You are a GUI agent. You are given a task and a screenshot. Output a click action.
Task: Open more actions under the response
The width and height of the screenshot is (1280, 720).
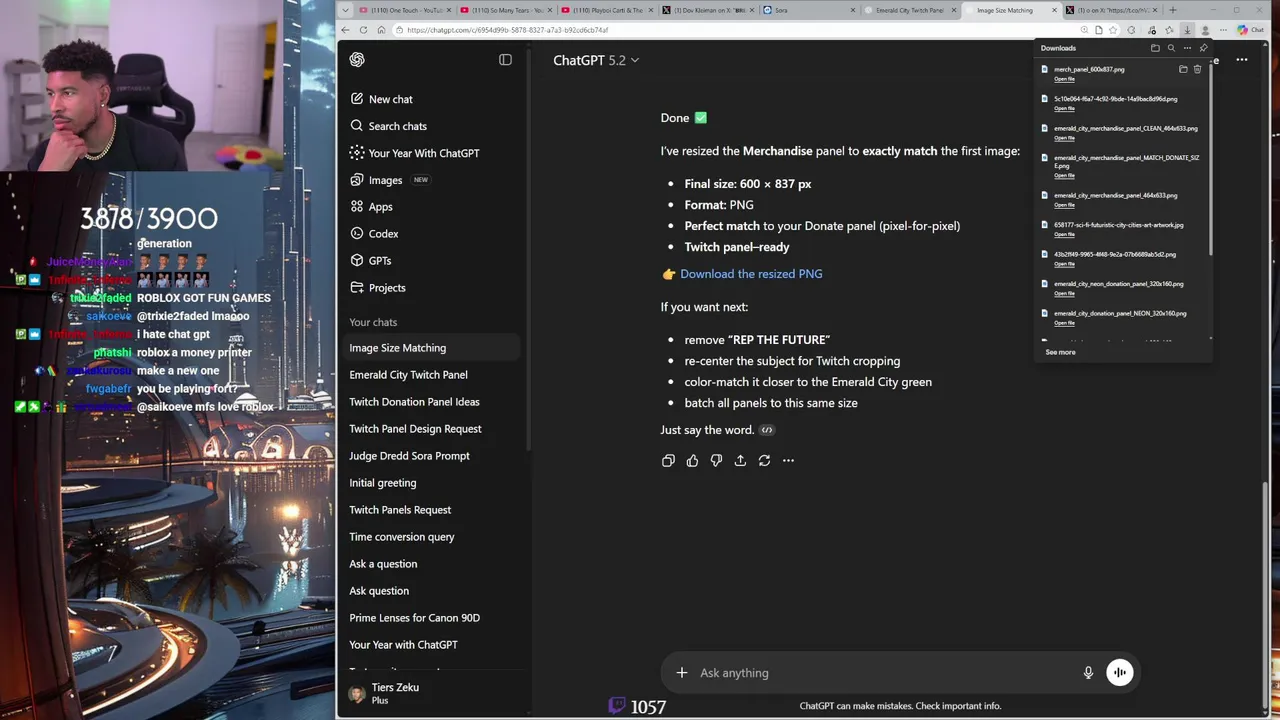click(788, 460)
